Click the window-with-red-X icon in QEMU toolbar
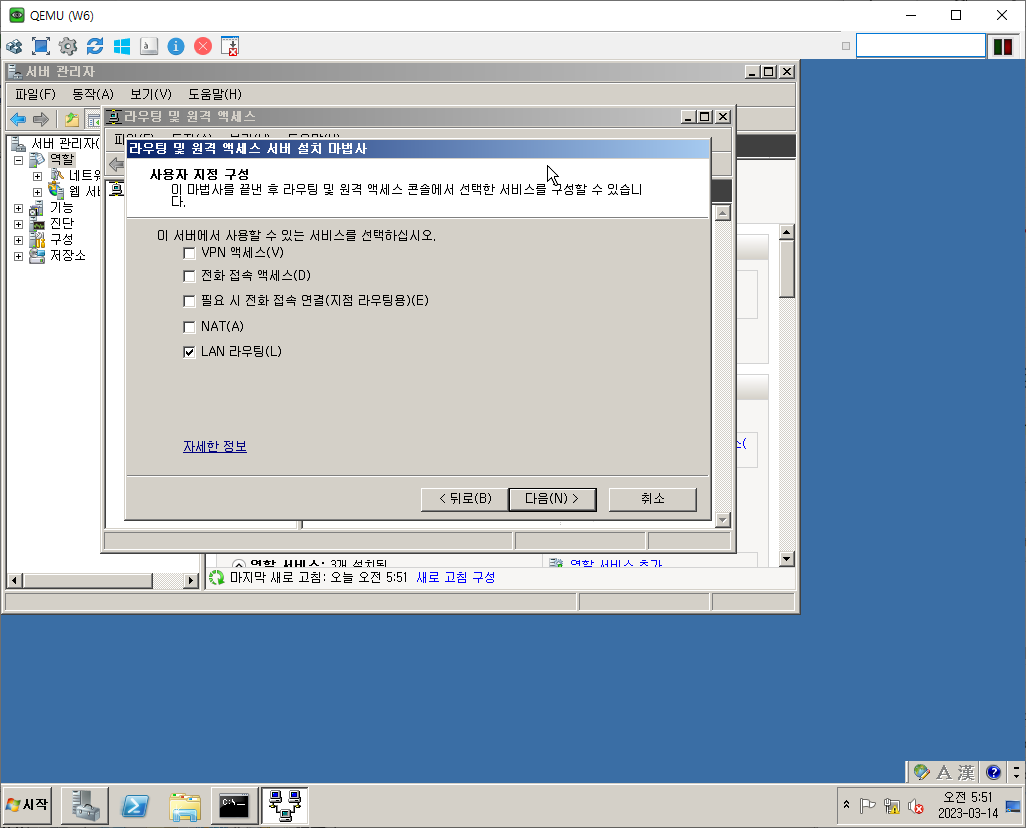This screenshot has height=828, width=1026. click(x=230, y=46)
